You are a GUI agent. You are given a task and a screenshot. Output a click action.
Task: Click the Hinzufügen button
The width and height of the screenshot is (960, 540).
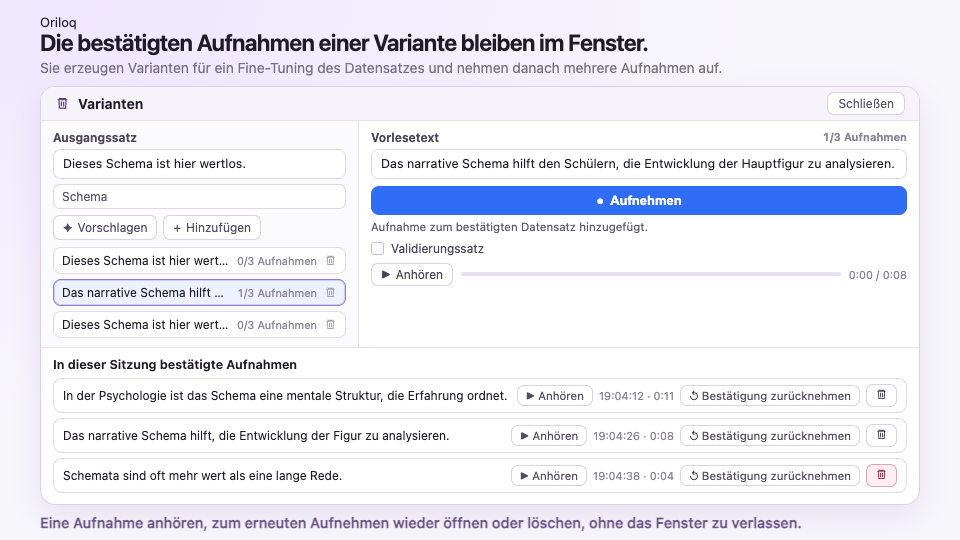[212, 228]
